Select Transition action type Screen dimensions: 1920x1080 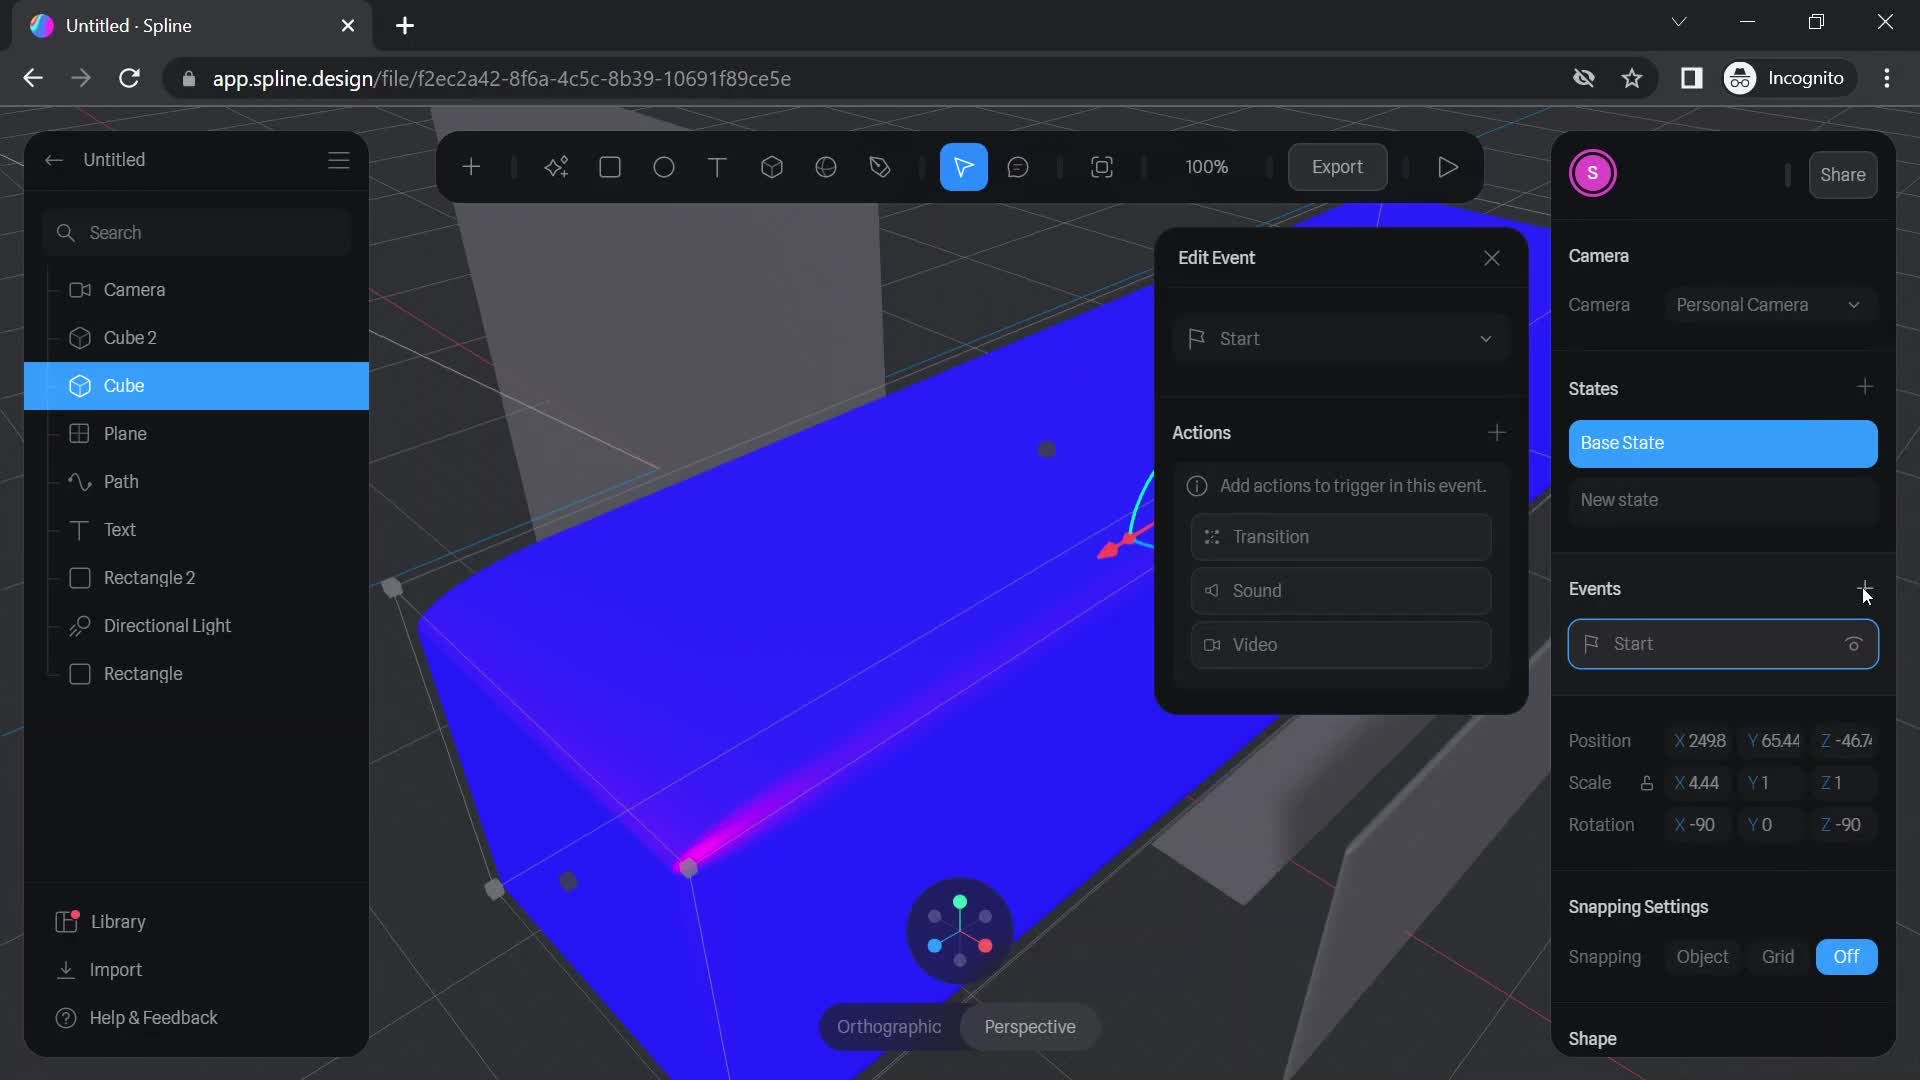[x=1340, y=535]
